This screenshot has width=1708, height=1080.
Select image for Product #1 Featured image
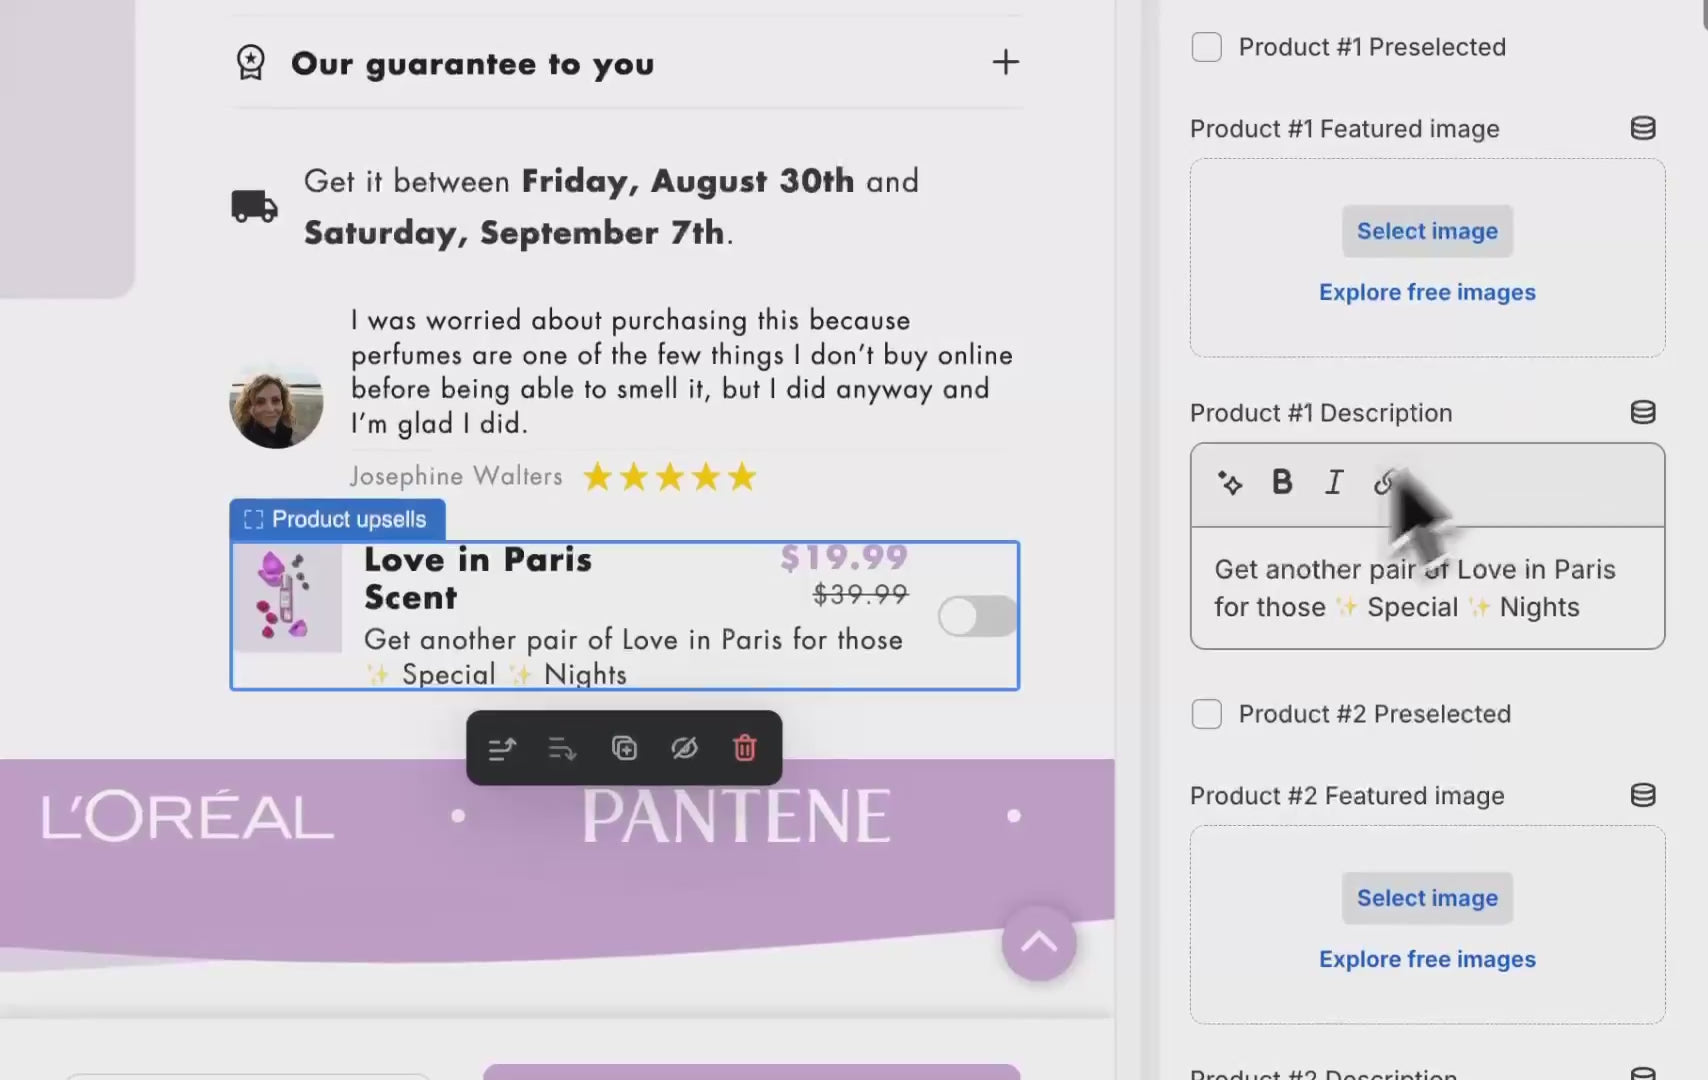click(x=1427, y=231)
